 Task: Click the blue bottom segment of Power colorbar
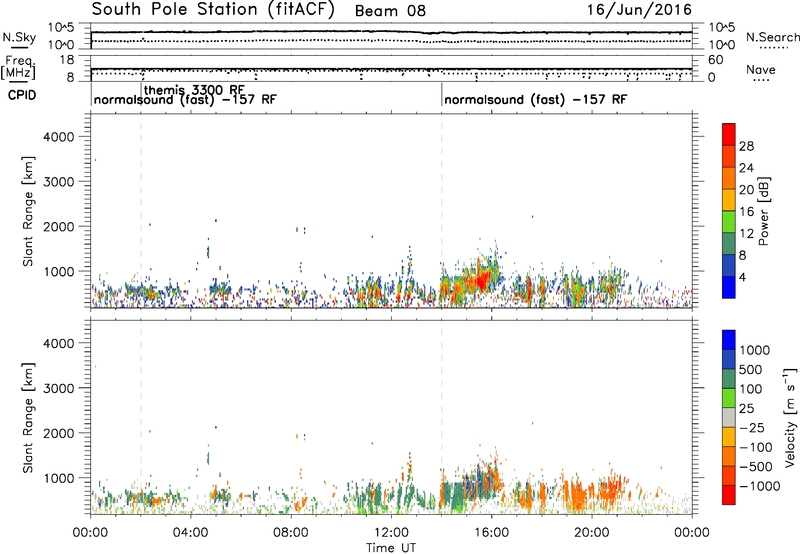point(729,287)
